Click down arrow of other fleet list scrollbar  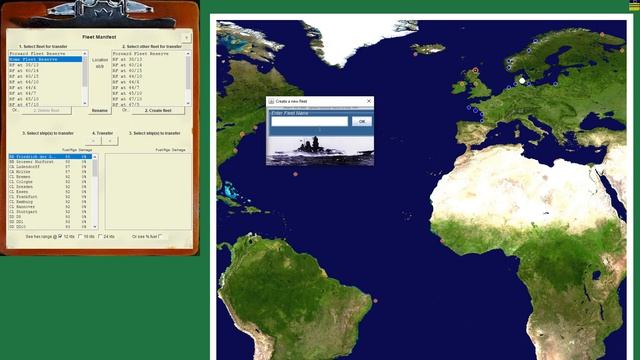[x=188, y=104]
